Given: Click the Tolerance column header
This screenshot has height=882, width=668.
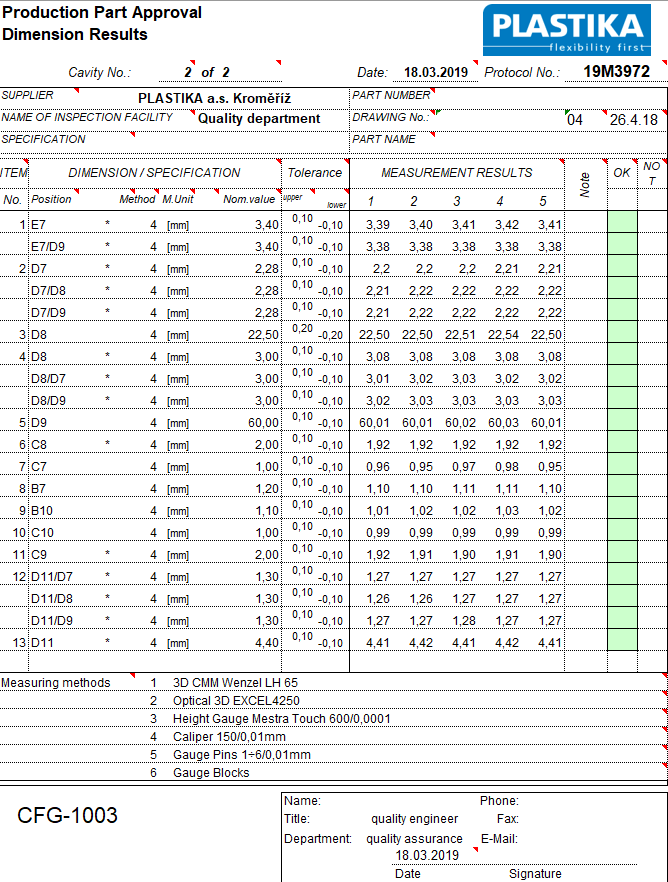Looking at the screenshot, I should coord(314,173).
